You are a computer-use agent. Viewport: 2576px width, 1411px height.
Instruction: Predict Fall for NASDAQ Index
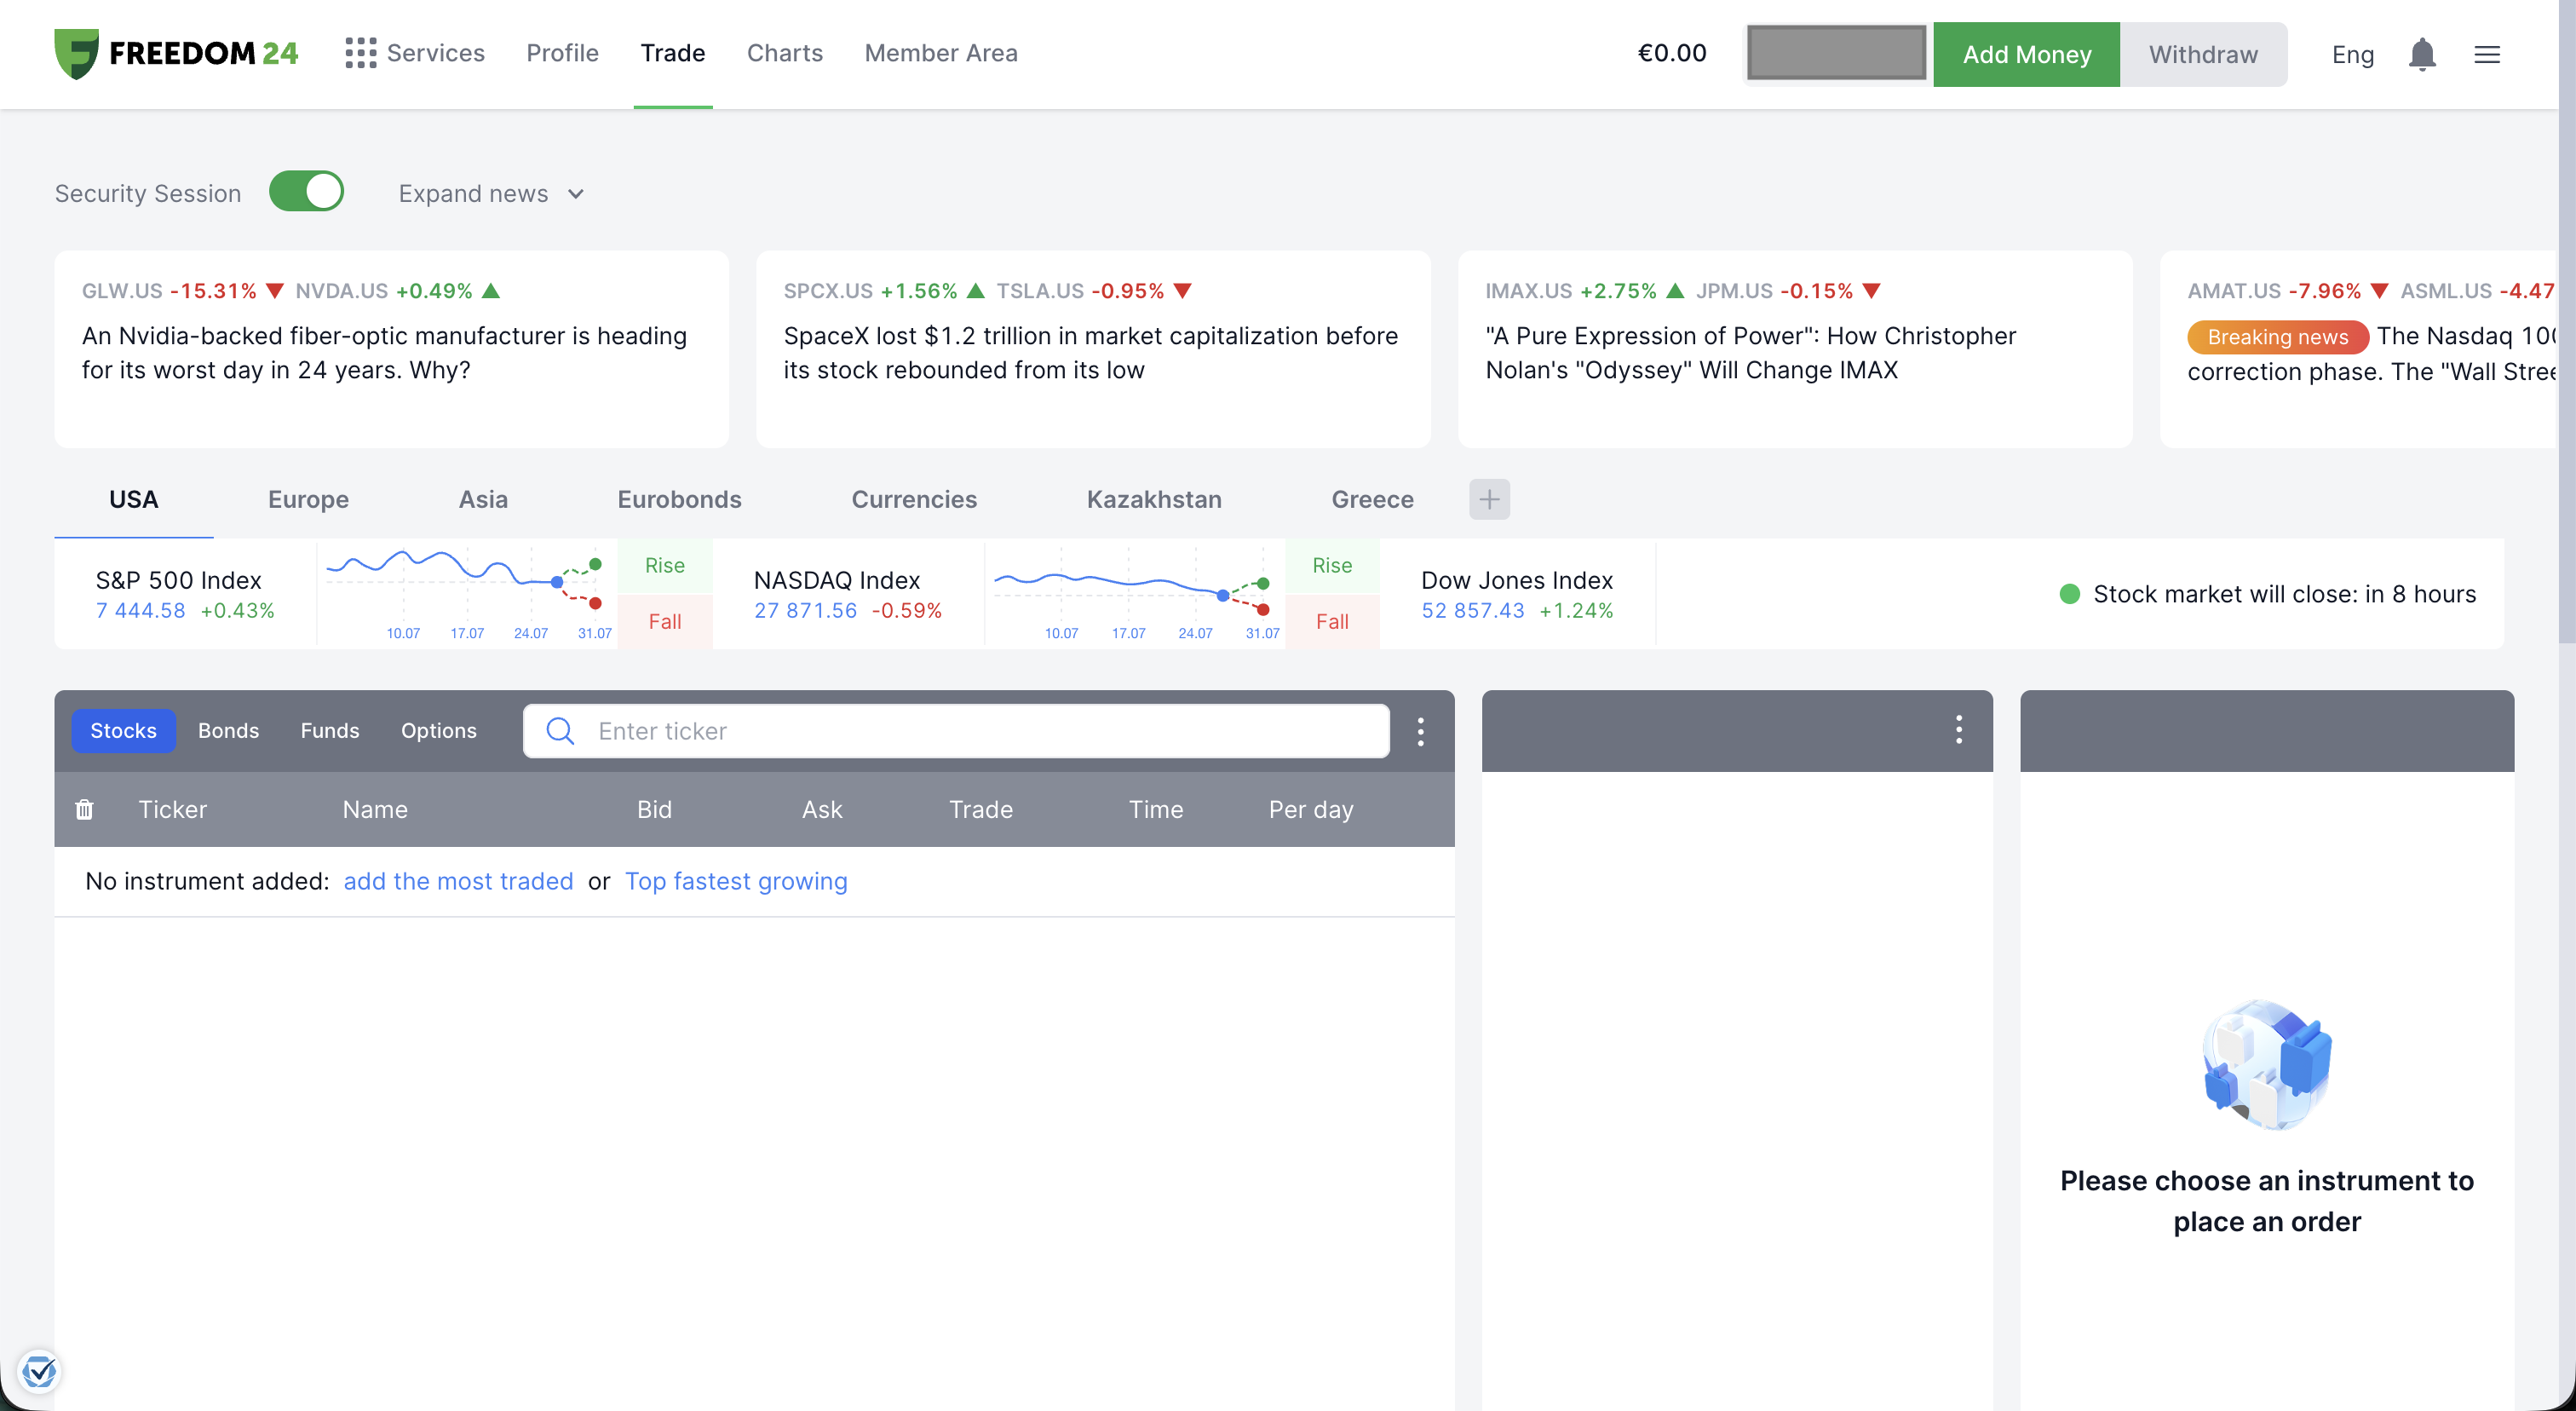pos(1332,622)
